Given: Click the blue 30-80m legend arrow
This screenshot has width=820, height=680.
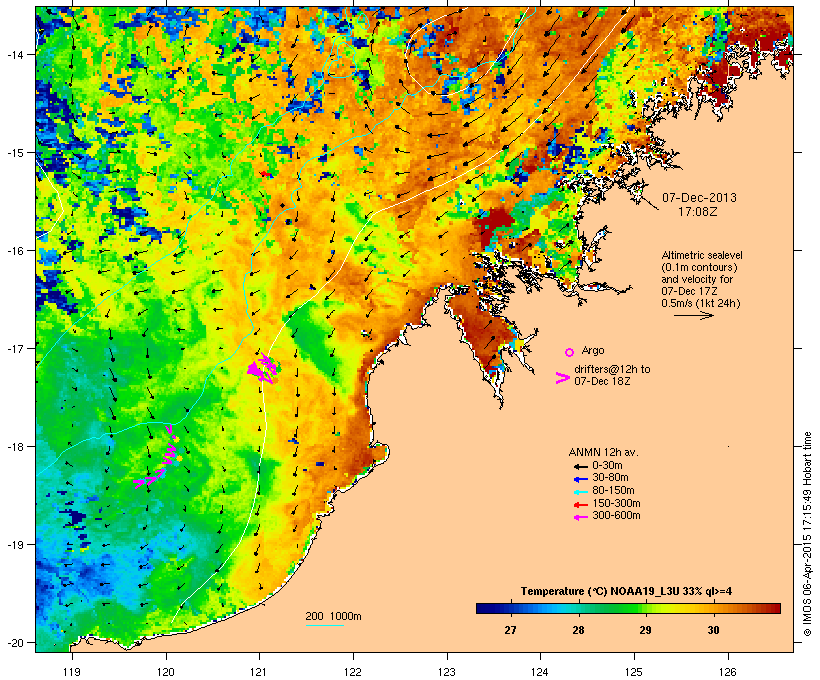Looking at the screenshot, I should tap(581, 479).
